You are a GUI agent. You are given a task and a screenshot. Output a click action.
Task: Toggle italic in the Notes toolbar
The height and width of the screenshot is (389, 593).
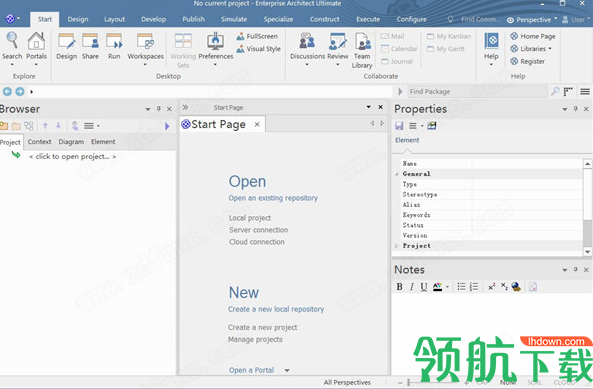click(x=411, y=287)
